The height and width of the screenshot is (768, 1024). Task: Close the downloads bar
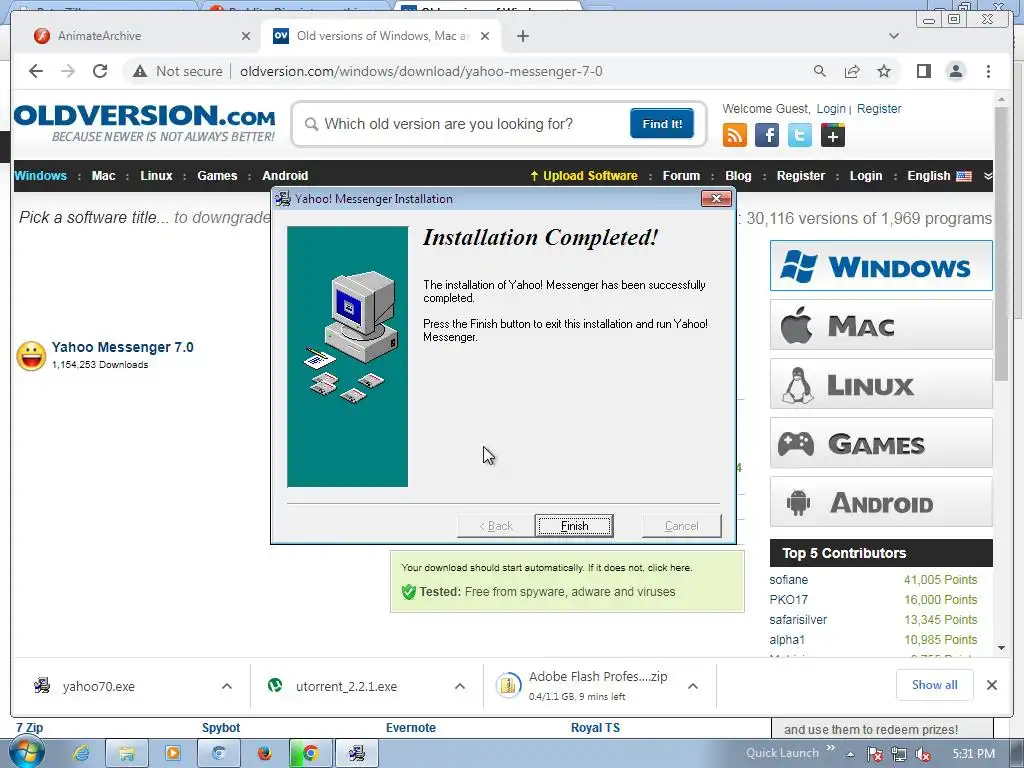click(x=991, y=685)
